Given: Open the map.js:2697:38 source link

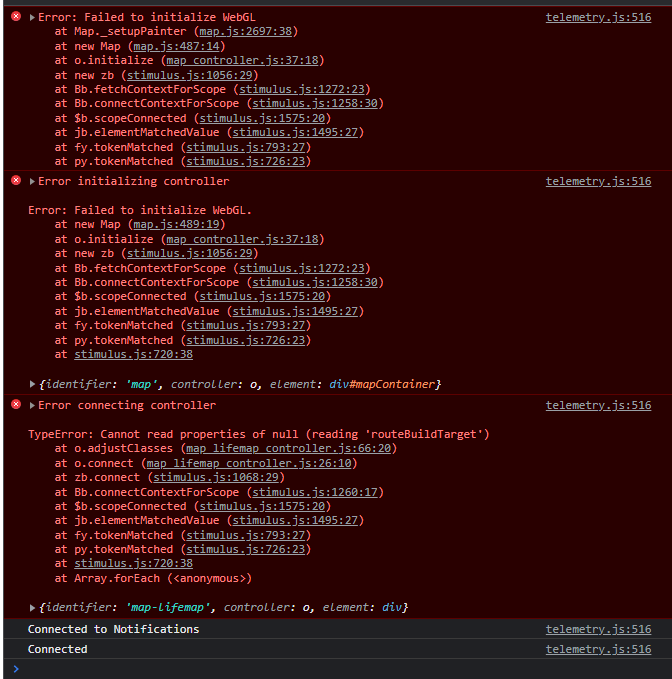Looking at the screenshot, I should 245,31.
